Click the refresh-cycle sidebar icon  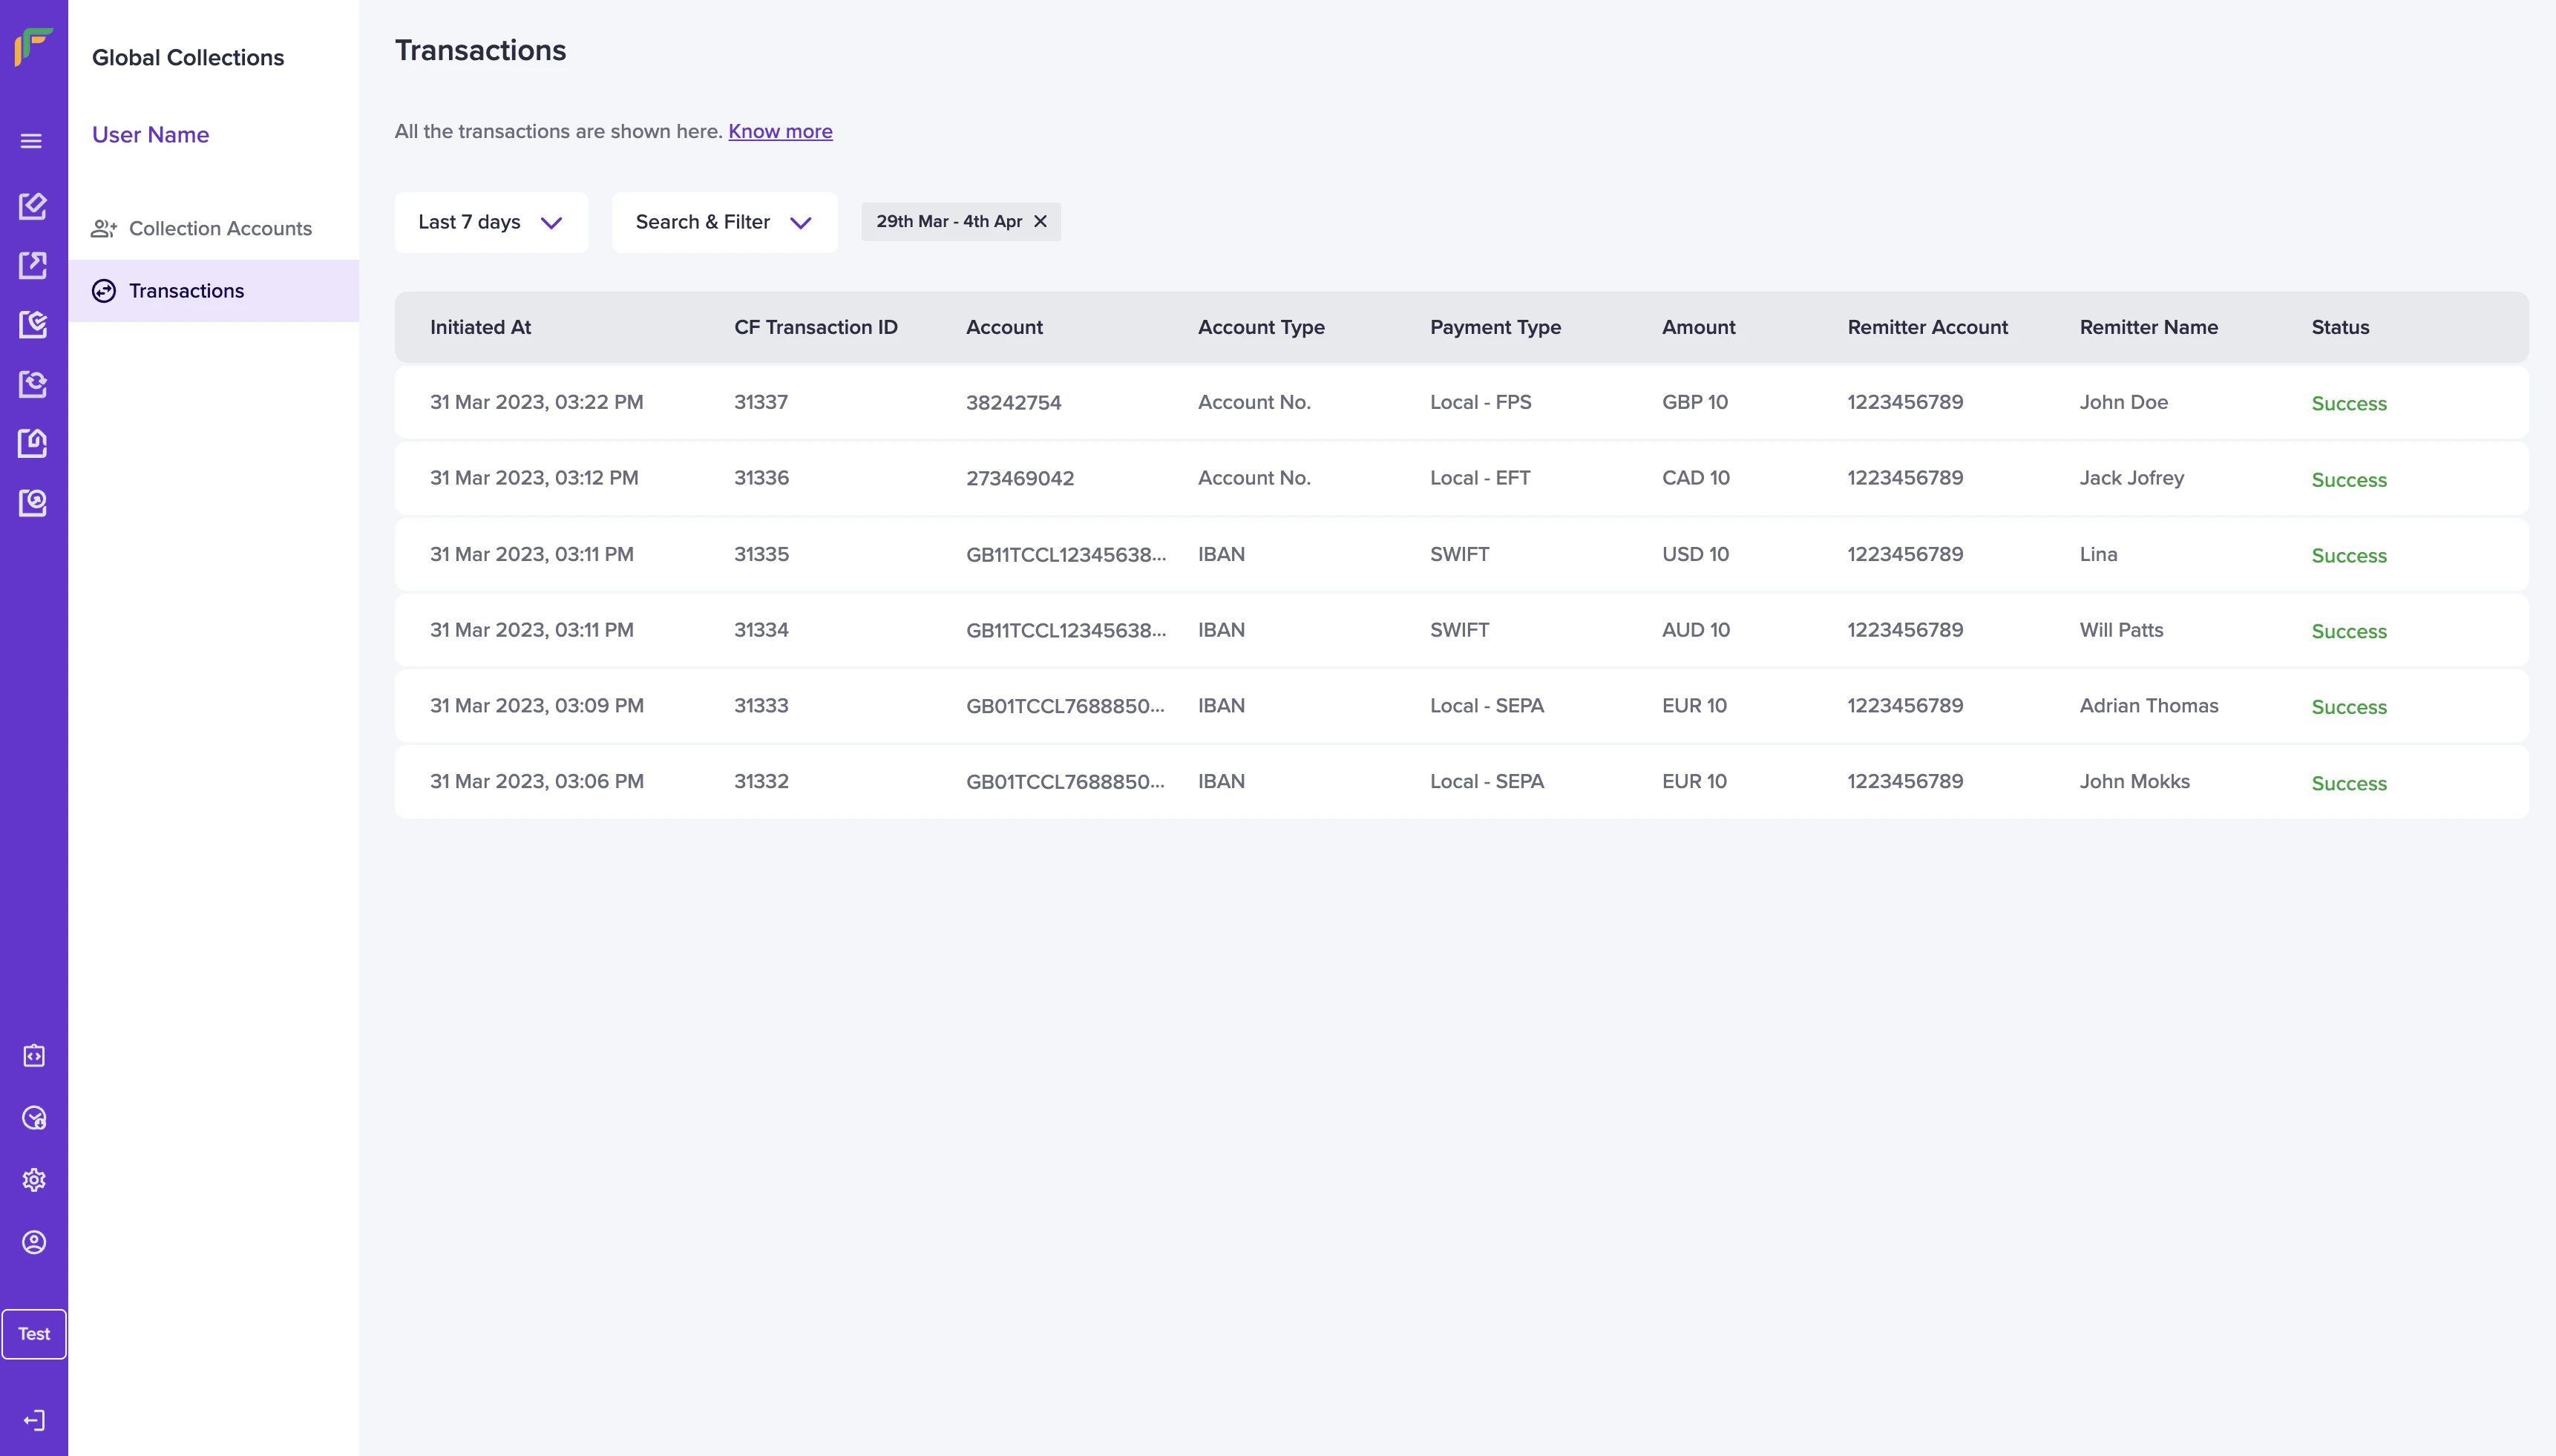tap(33, 384)
